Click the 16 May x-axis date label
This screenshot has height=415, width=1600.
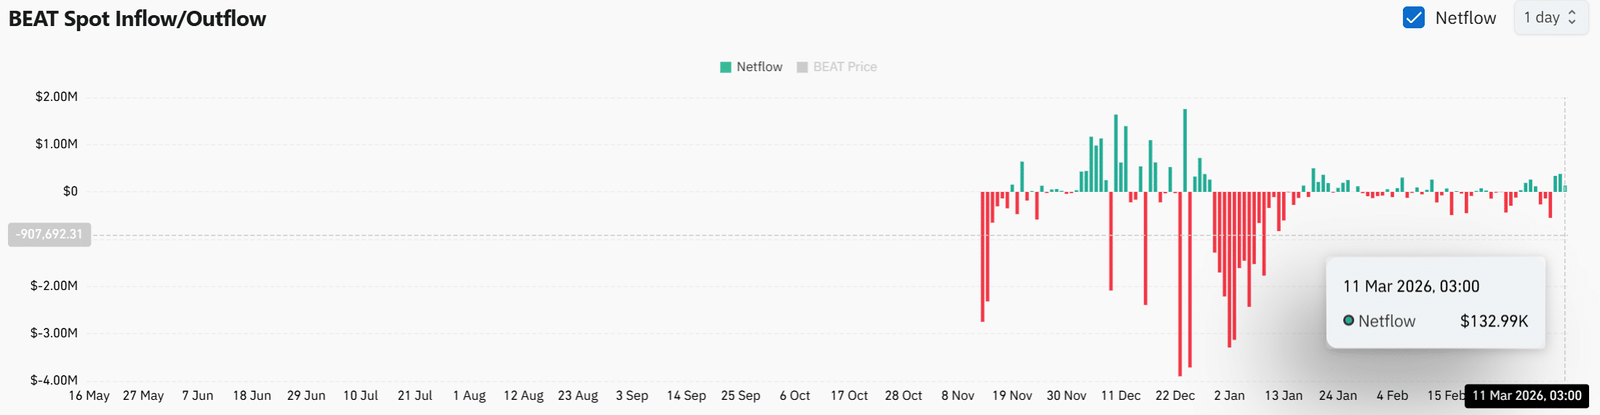(89, 396)
